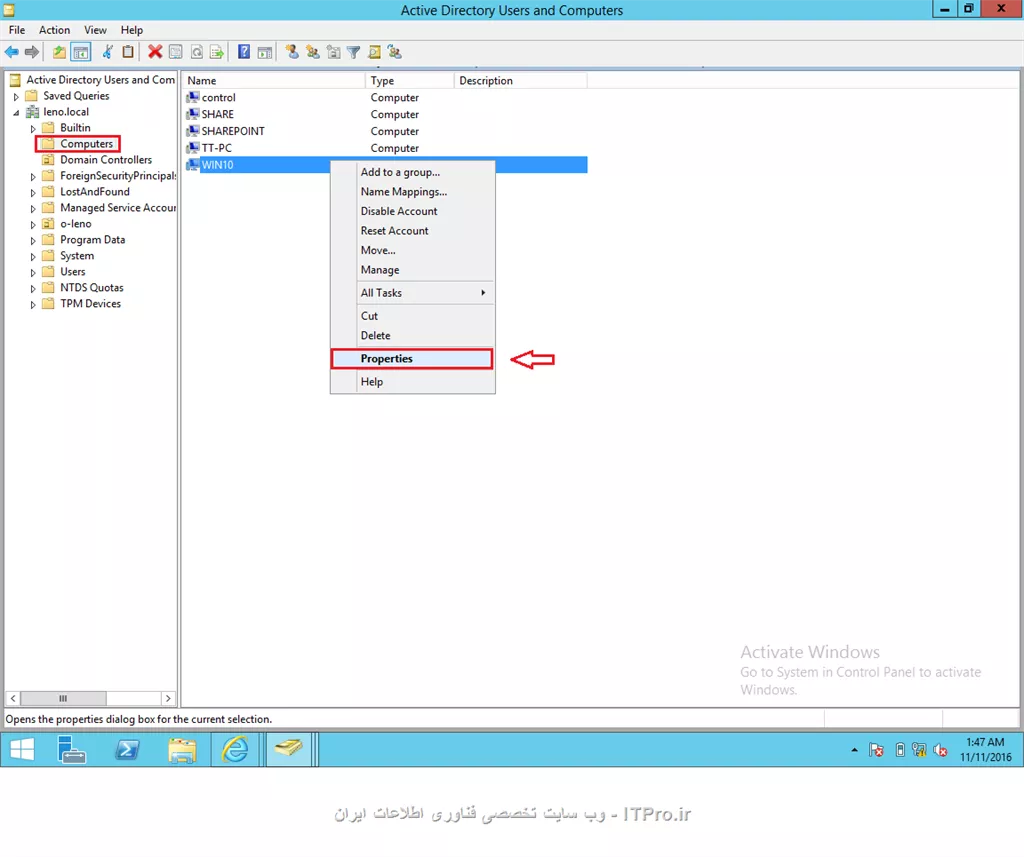
Task: Collapse the leno.local domain node
Action: (x=16, y=112)
